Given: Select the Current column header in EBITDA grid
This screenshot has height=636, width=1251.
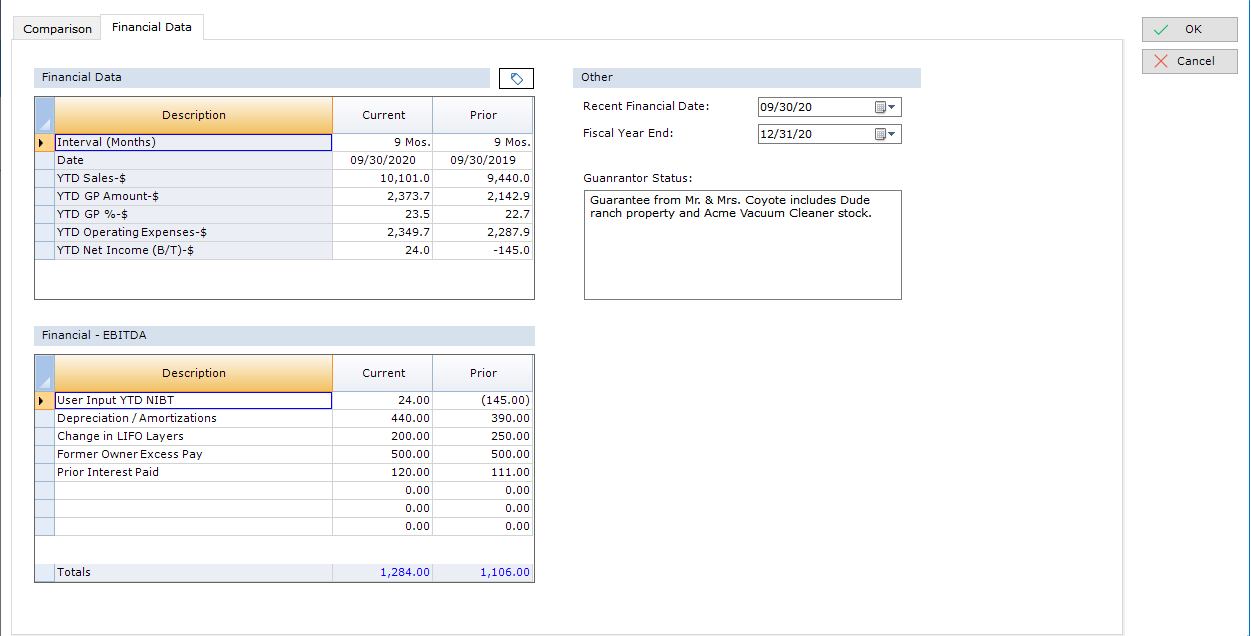Looking at the screenshot, I should 382,372.
